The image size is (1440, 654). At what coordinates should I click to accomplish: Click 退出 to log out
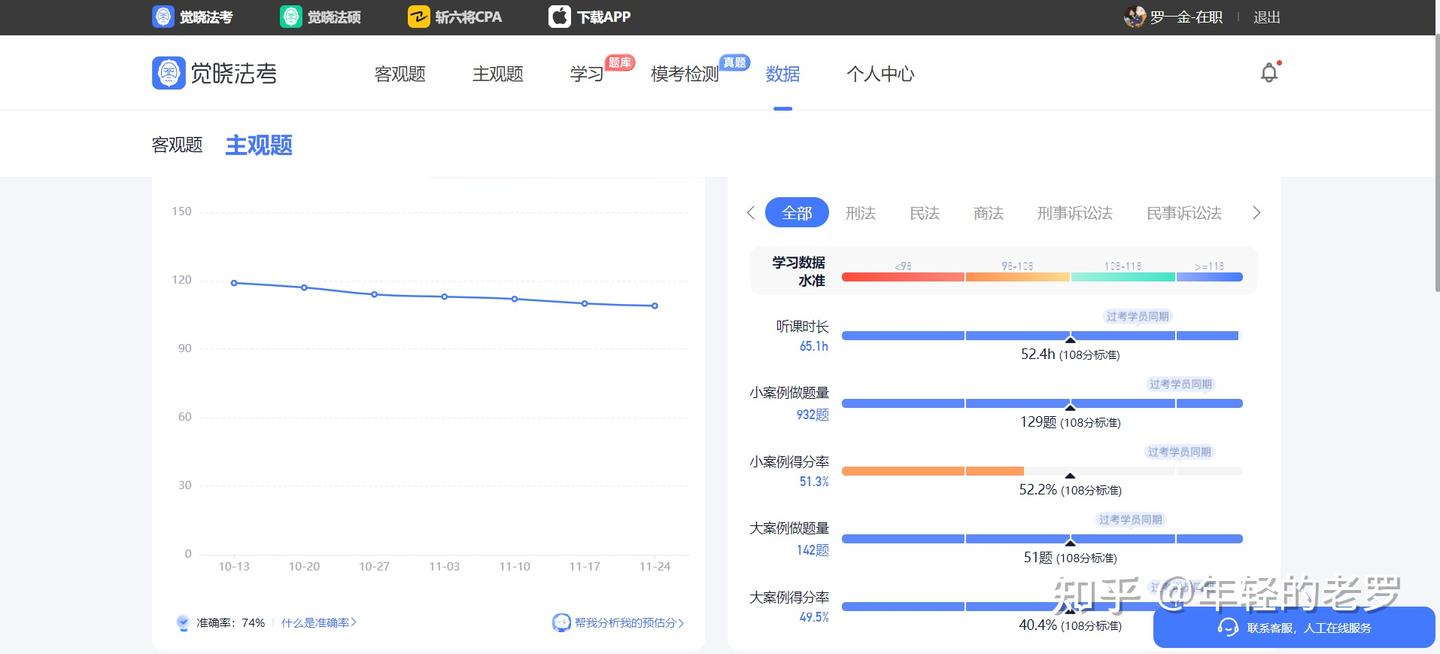(x=1267, y=17)
